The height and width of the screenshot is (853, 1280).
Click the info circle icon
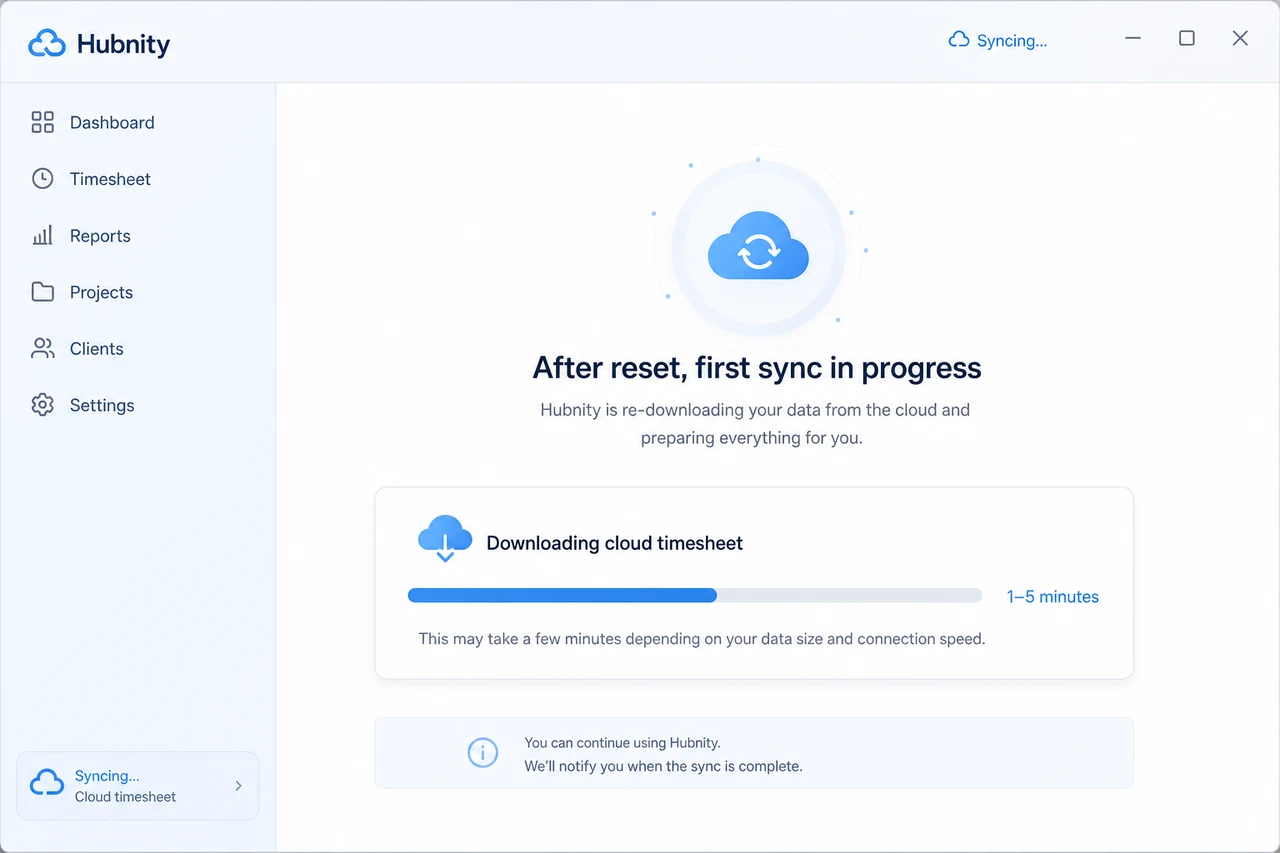pos(483,753)
